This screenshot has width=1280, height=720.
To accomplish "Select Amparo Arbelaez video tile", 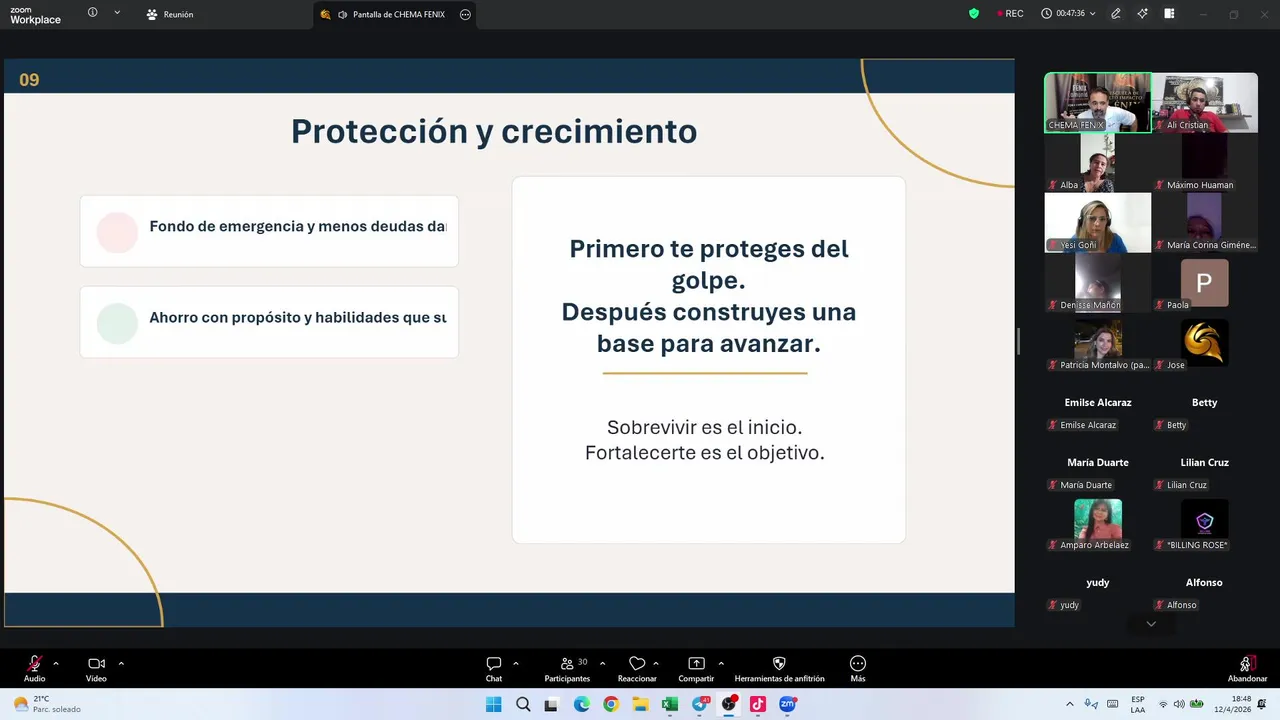I will click(1098, 522).
